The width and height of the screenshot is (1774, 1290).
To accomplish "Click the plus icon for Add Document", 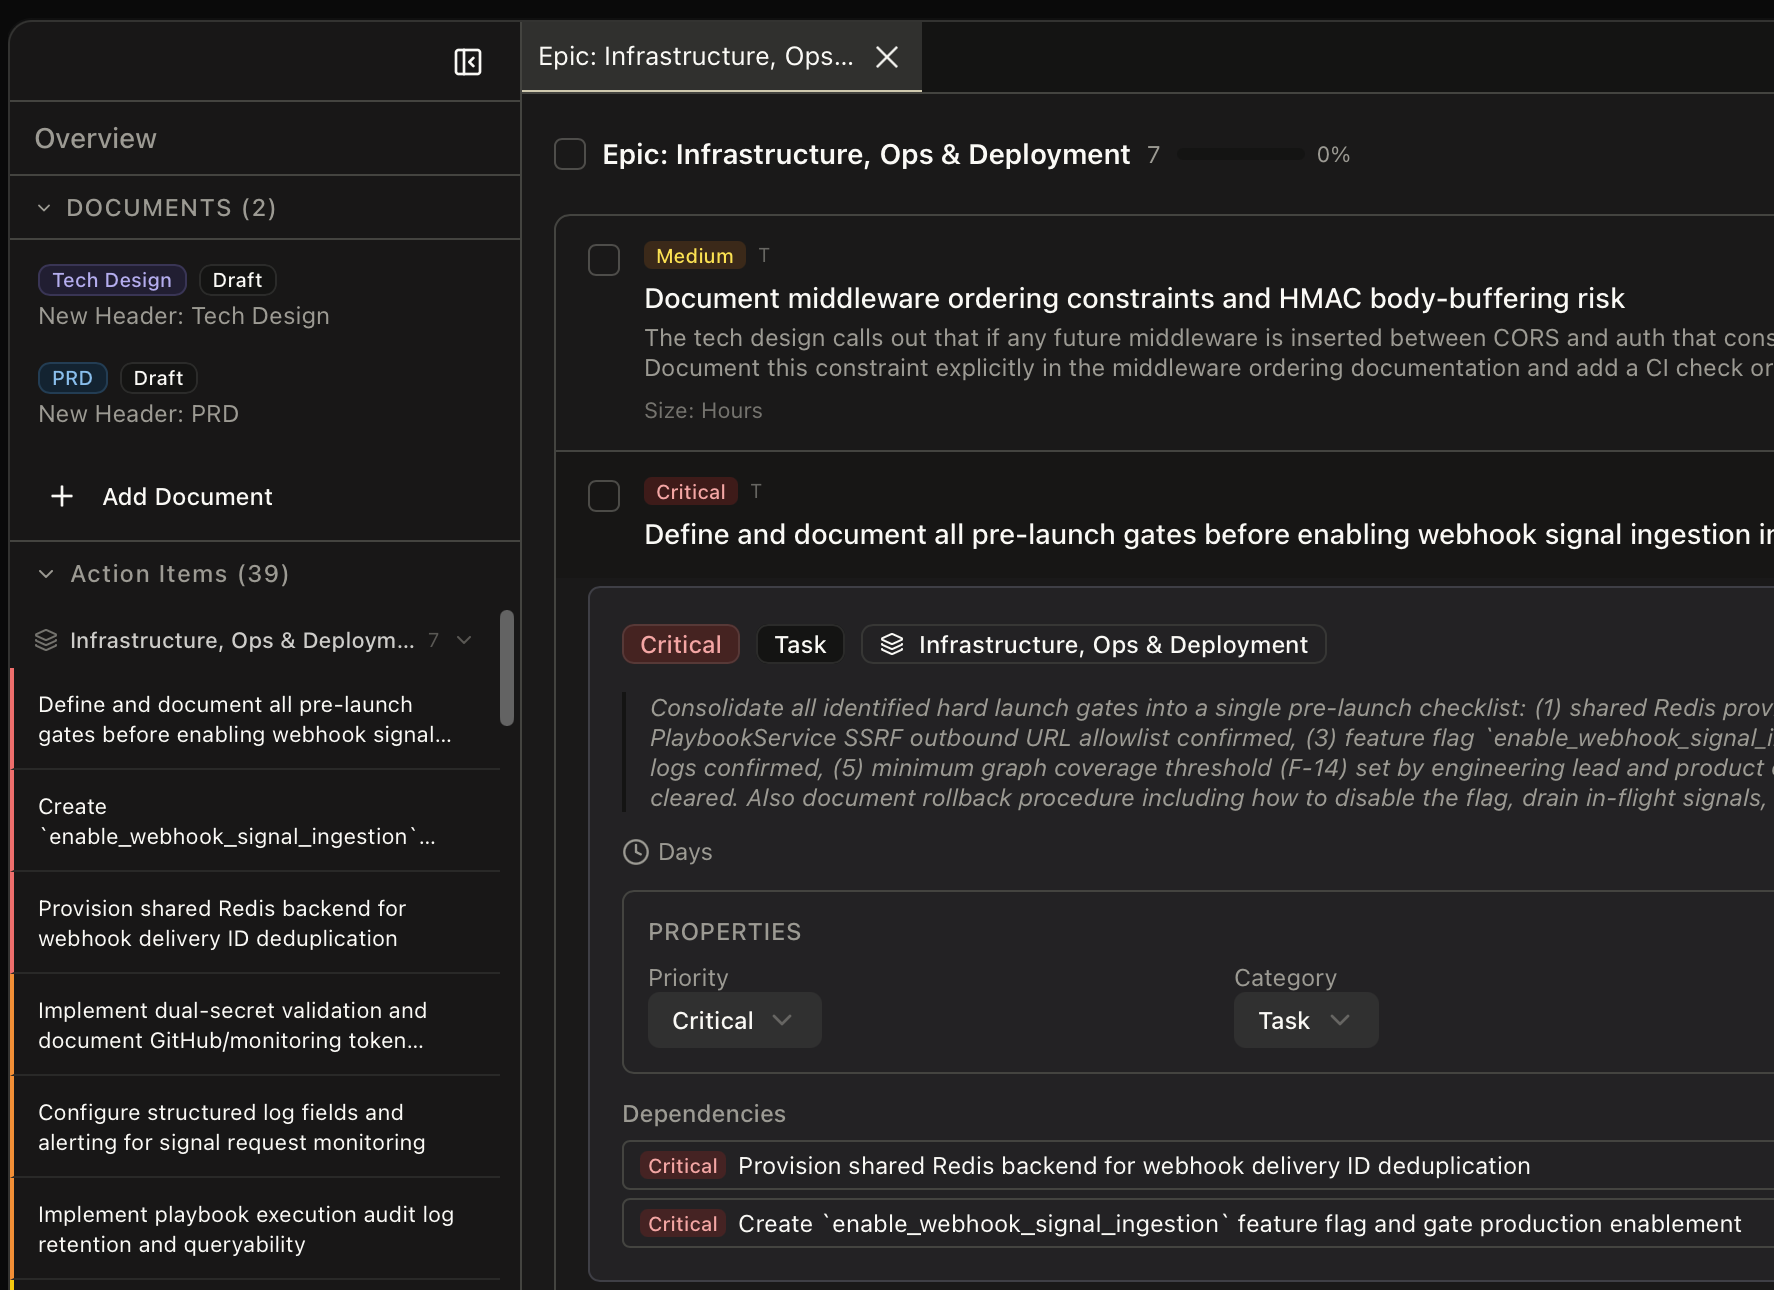I will click(62, 497).
